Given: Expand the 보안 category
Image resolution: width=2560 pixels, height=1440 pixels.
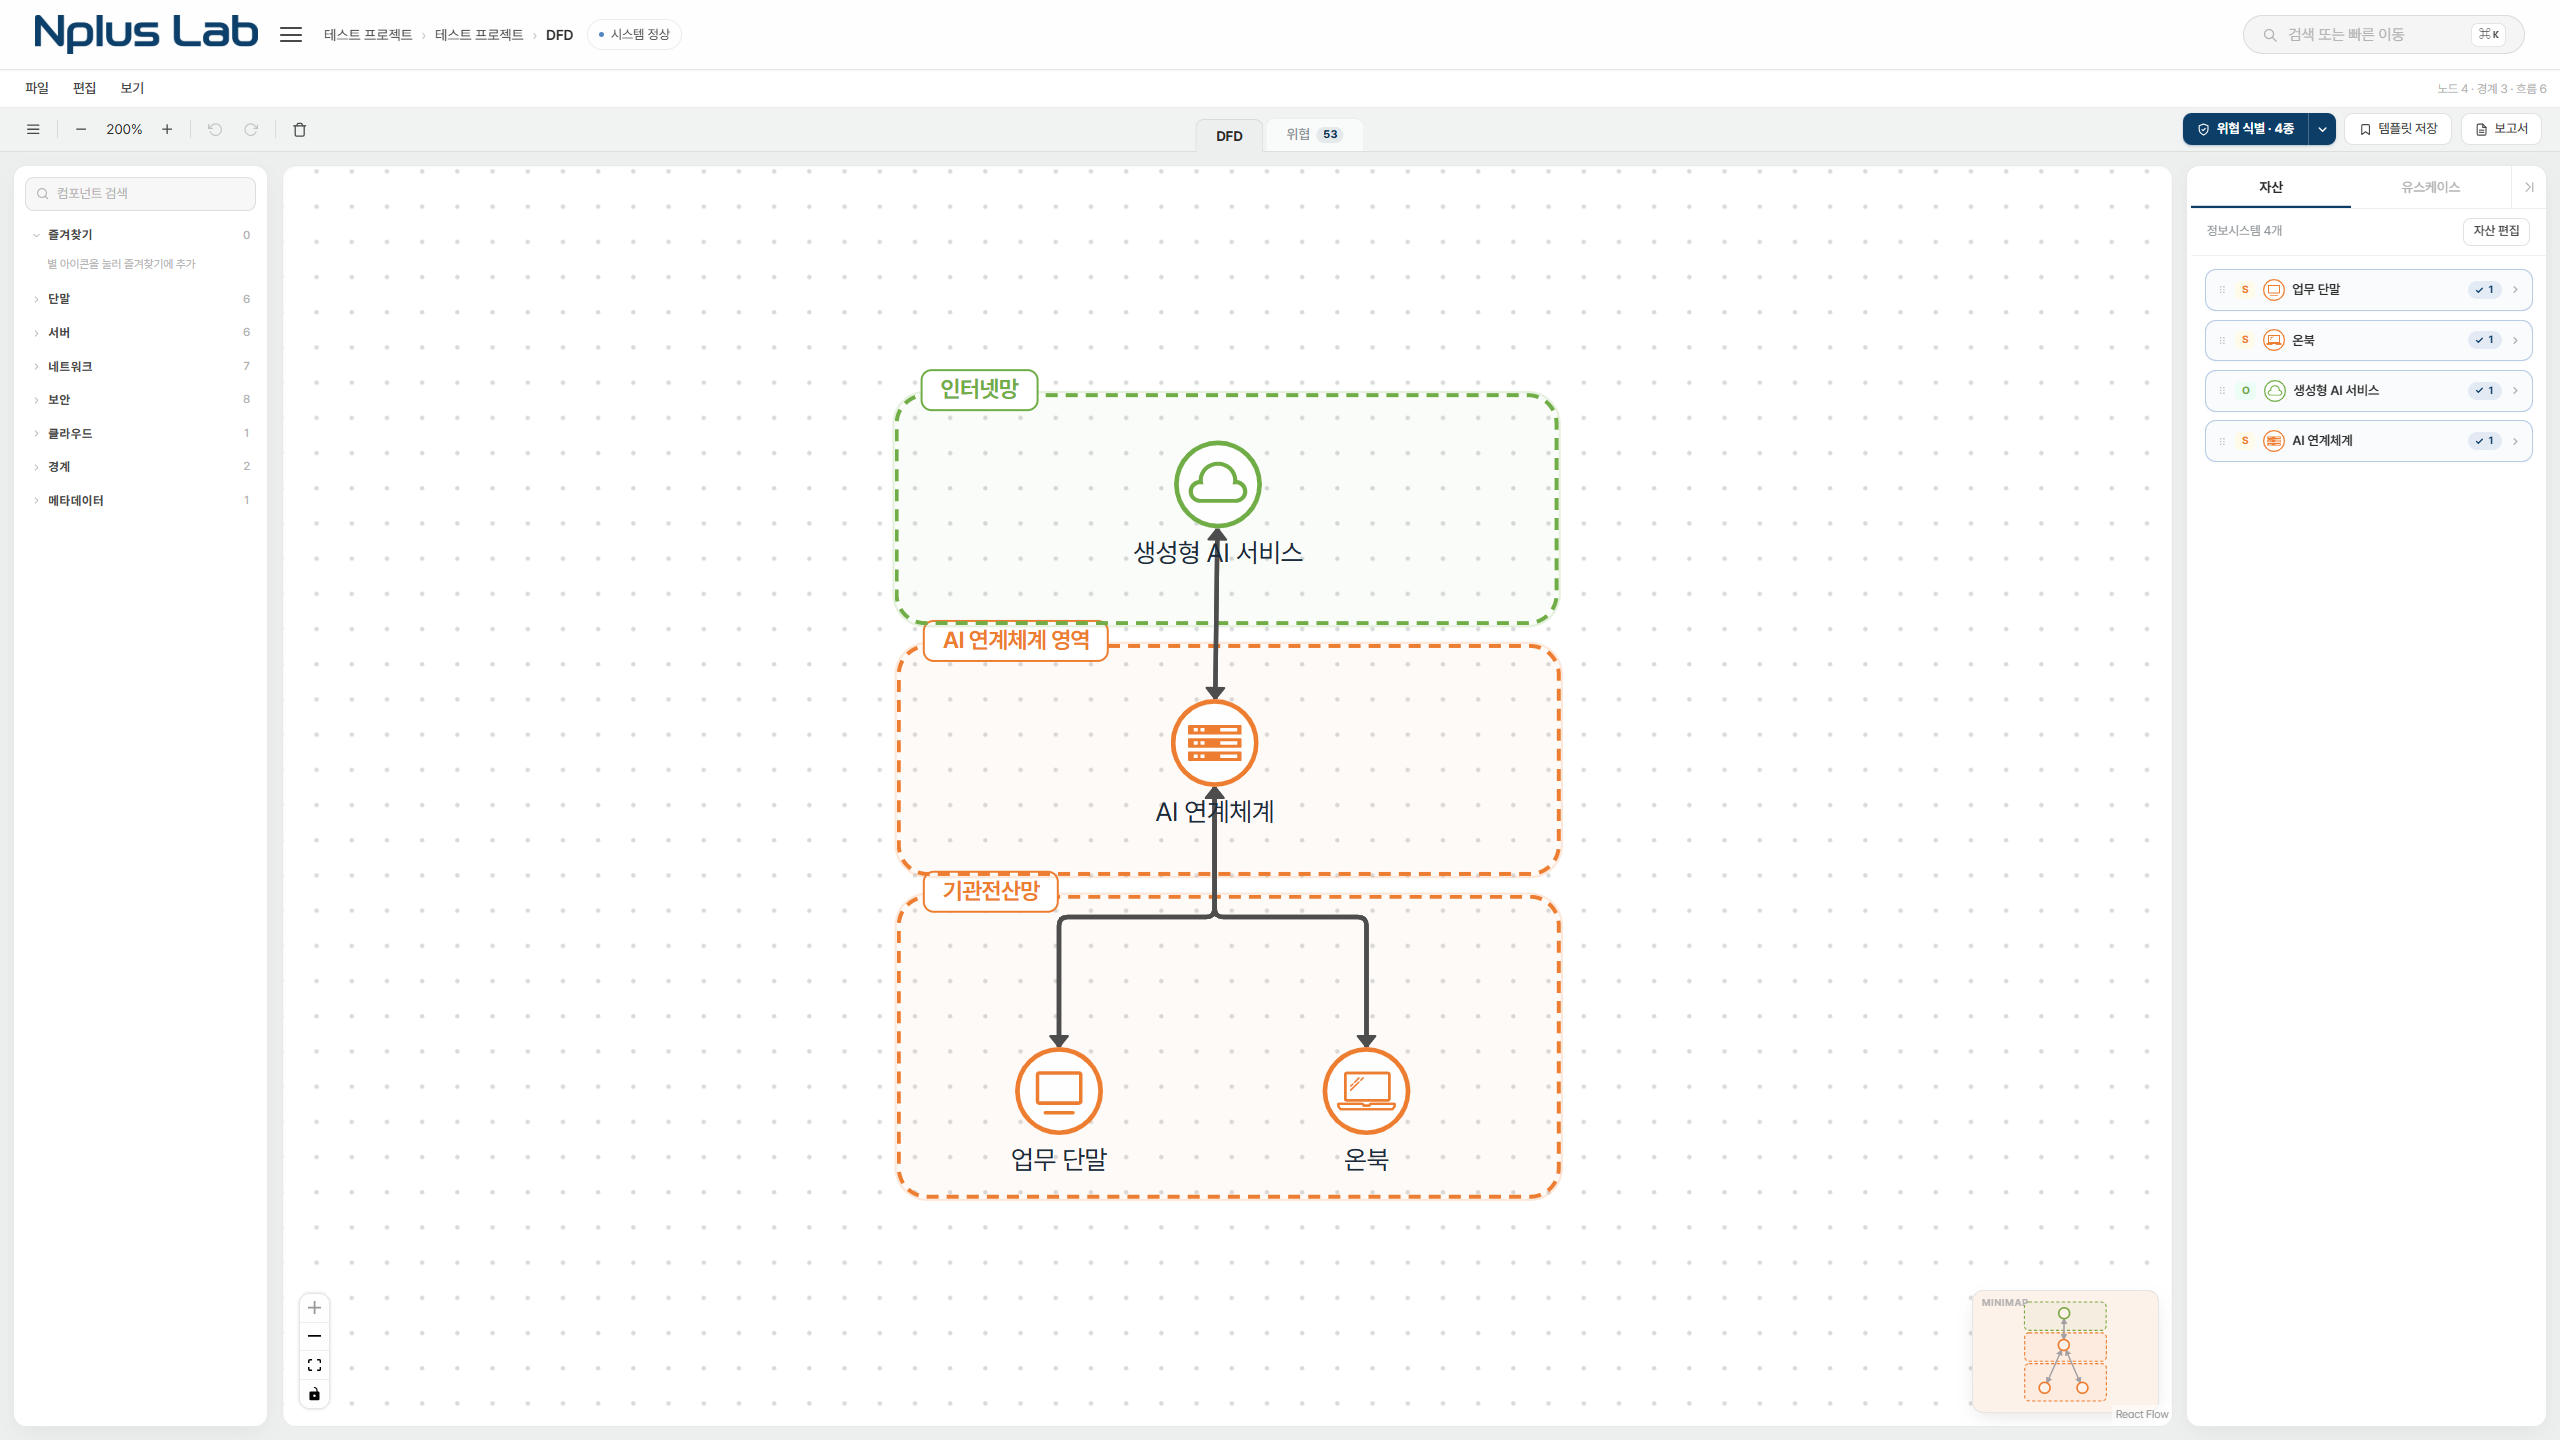Looking at the screenshot, I should click(36, 400).
